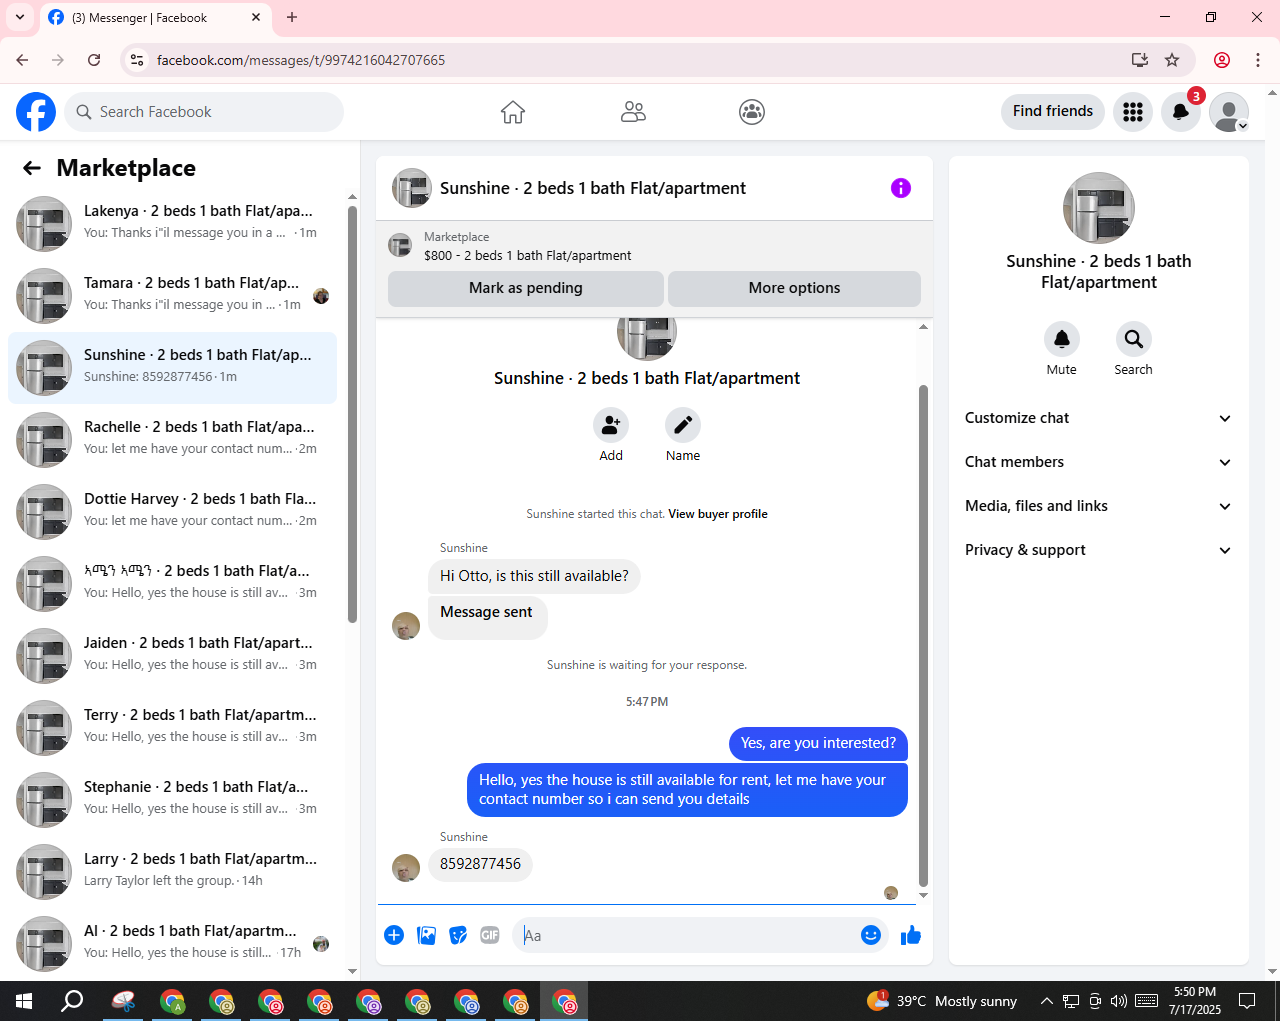This screenshot has width=1280, height=1021.
Task: Click Mark as pending button
Action: [526, 288]
